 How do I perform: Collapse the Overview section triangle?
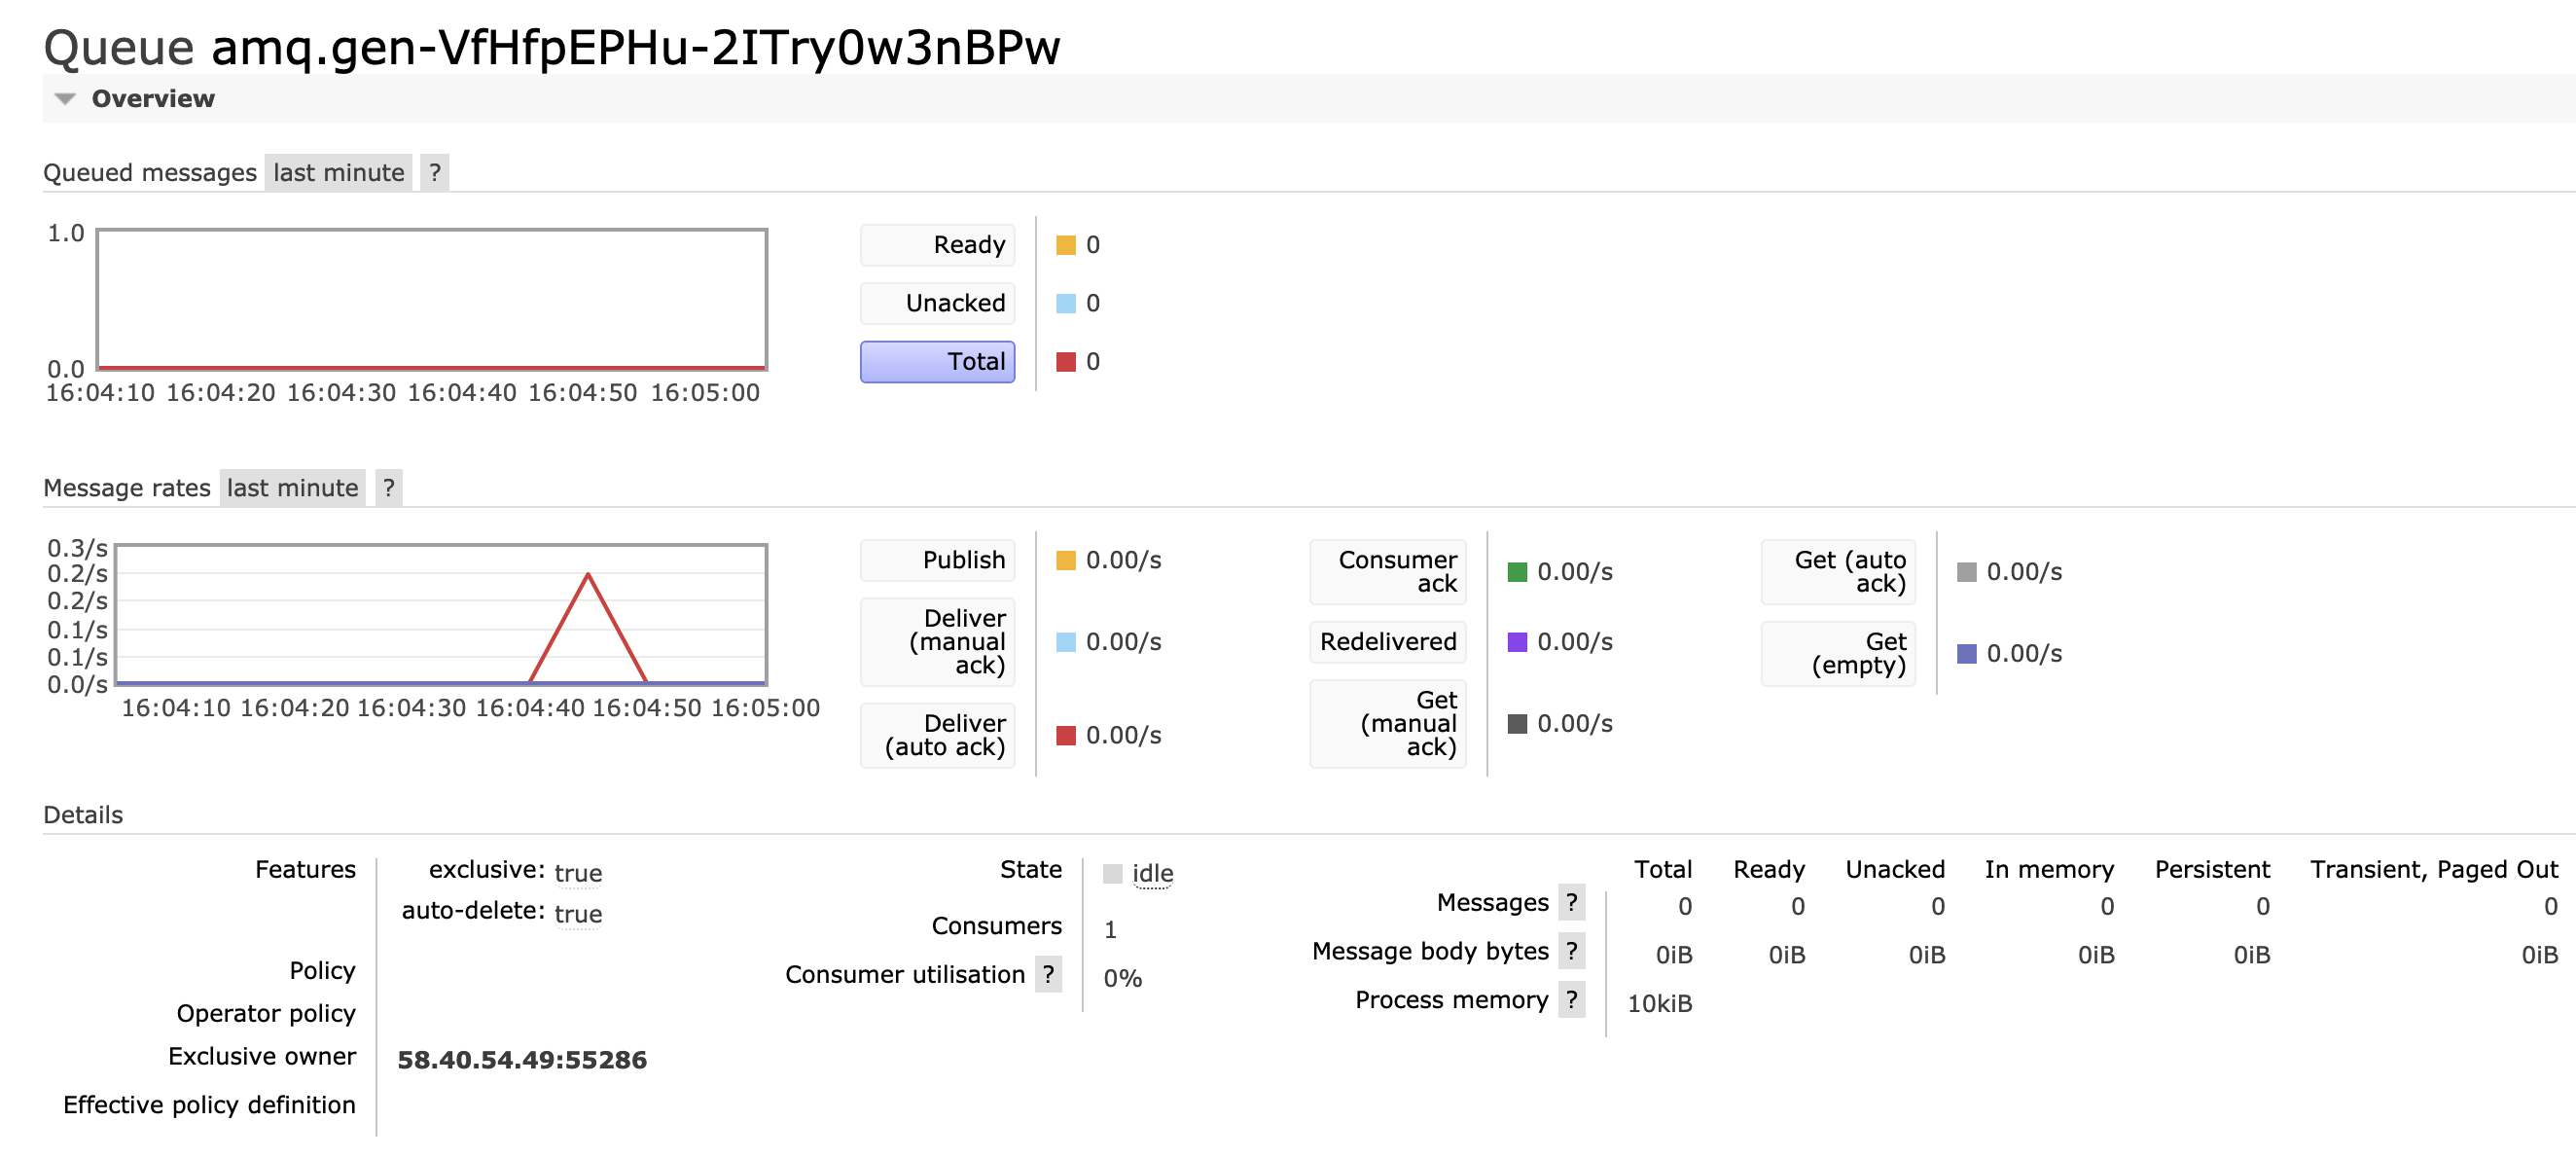[65, 99]
